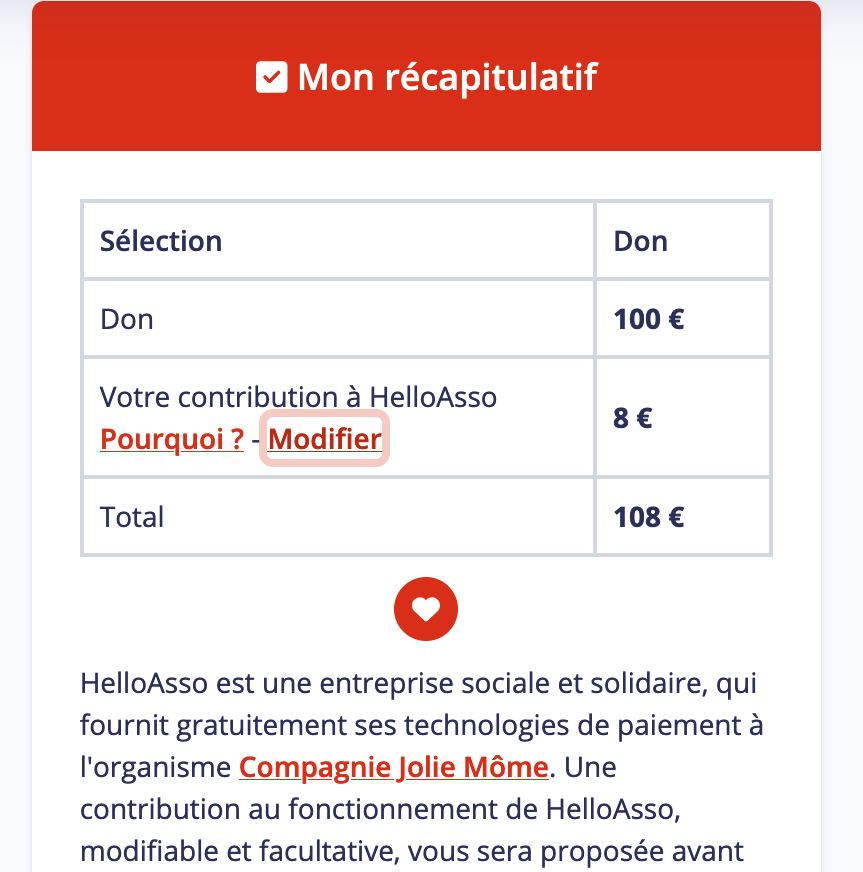Click the HelloAsso description paragraph
Screen dimensions: 863x872
tap(422, 769)
